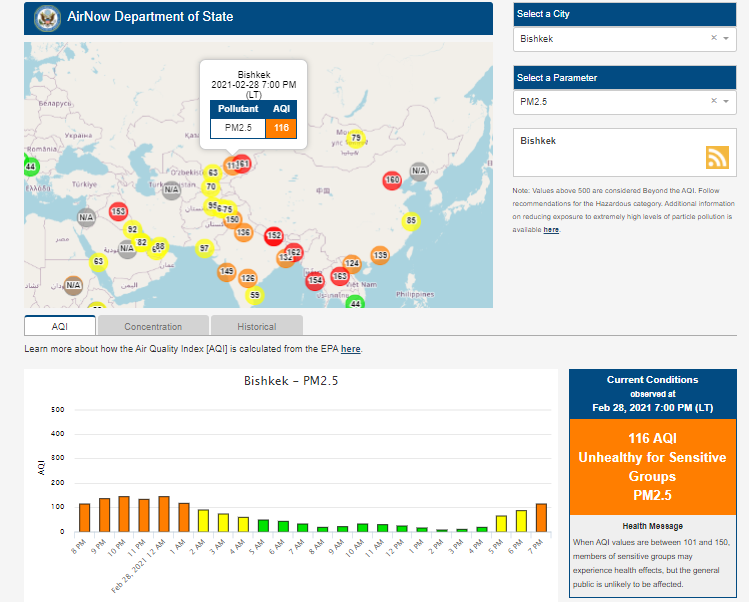Click the 7 PM bar in chart
749x602 pixels.
coord(541,518)
